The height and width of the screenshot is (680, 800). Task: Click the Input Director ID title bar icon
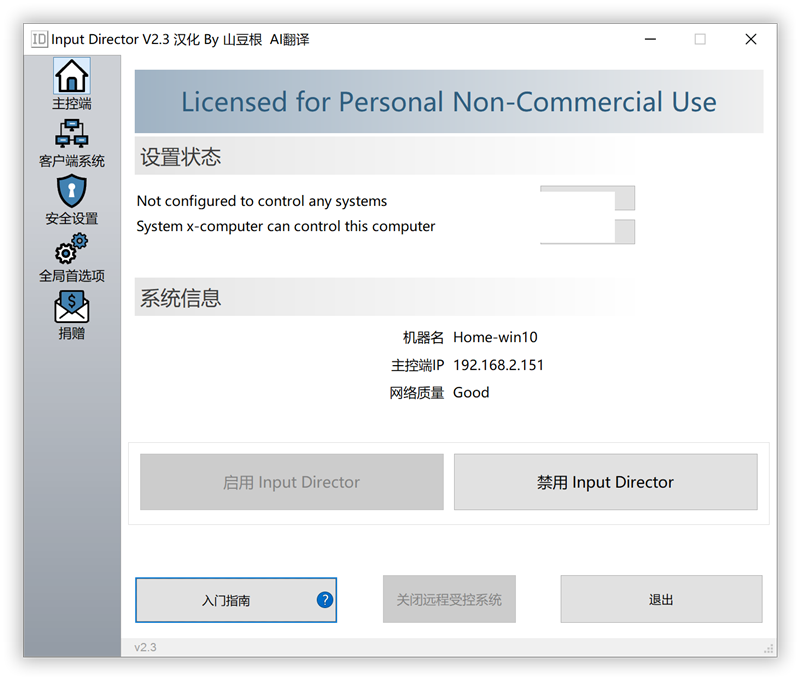(x=39, y=39)
